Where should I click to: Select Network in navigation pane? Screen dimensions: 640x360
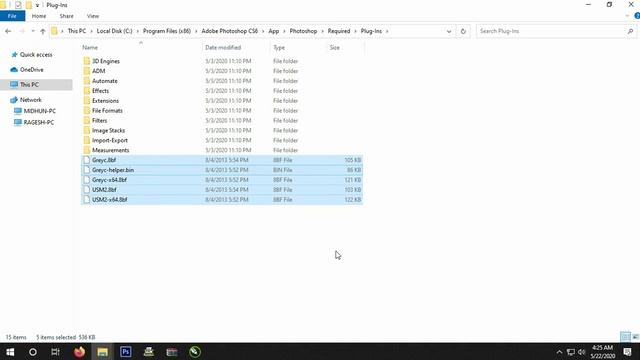click(31, 100)
